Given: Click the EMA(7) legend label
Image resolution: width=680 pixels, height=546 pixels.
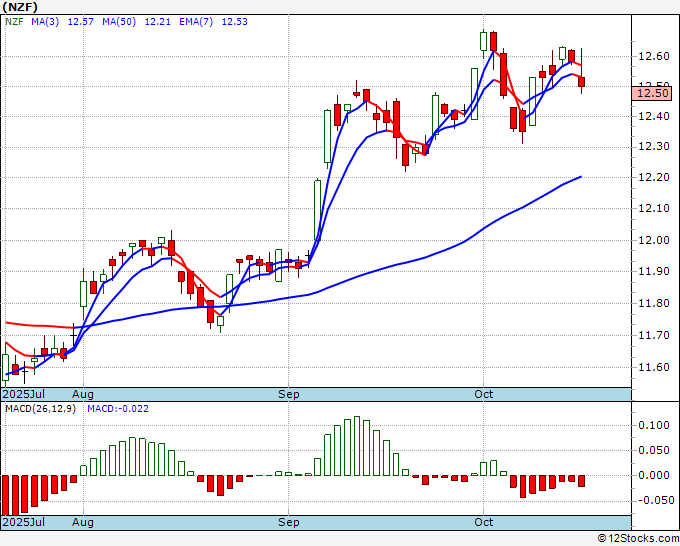Looking at the screenshot, I should [x=196, y=22].
